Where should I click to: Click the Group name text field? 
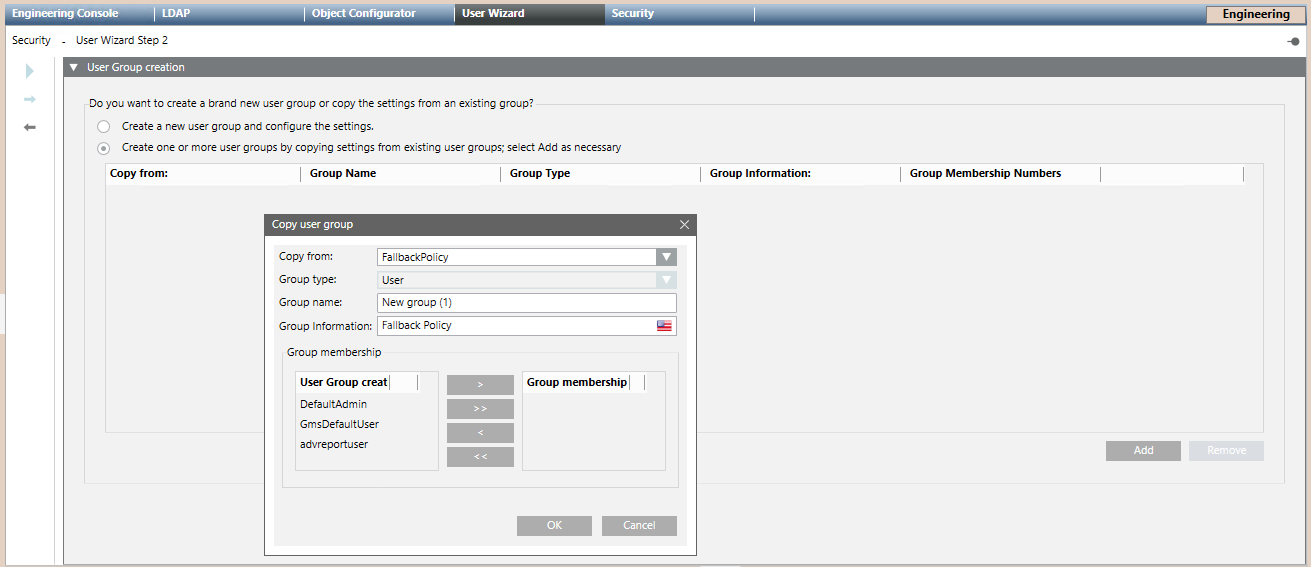pyautogui.click(x=527, y=303)
